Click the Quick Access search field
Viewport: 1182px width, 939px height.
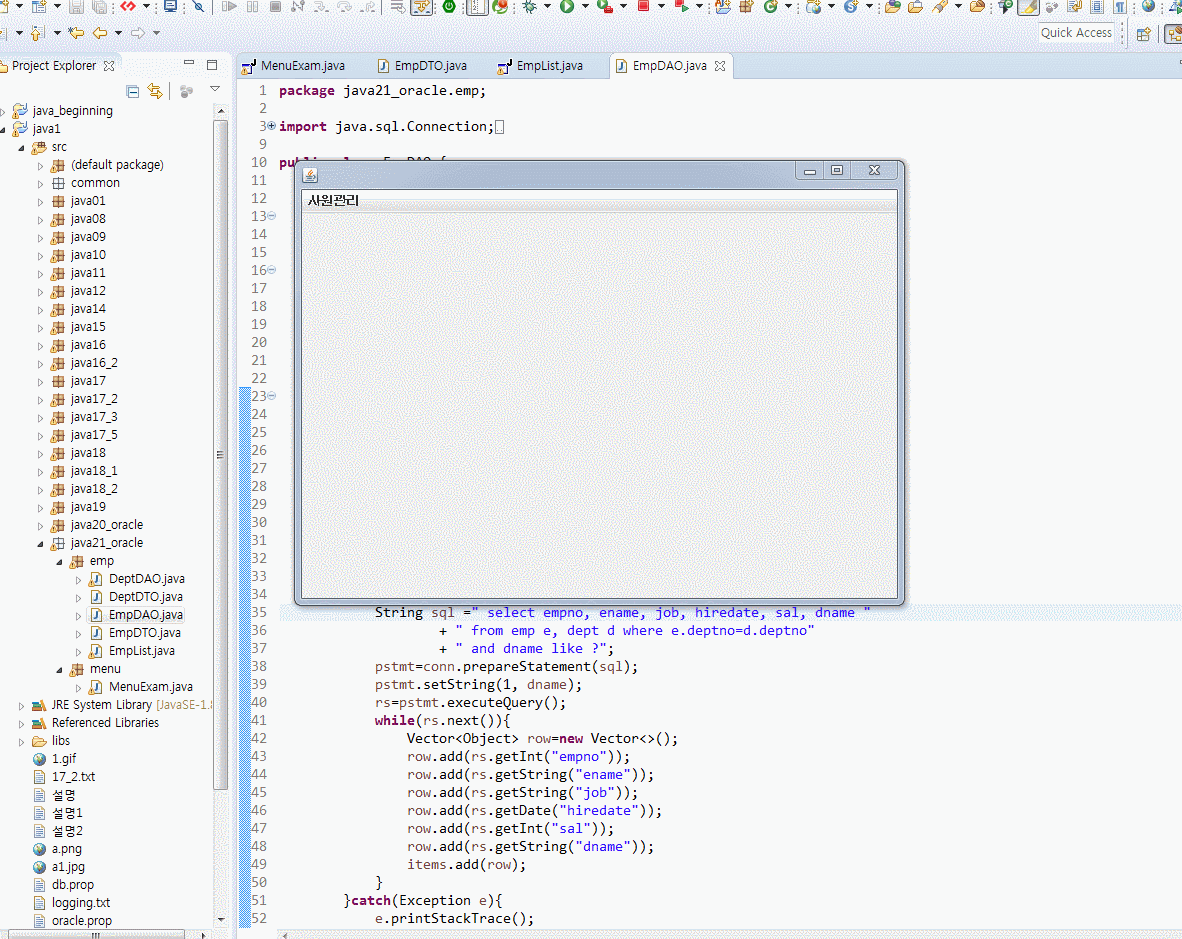tap(1076, 33)
